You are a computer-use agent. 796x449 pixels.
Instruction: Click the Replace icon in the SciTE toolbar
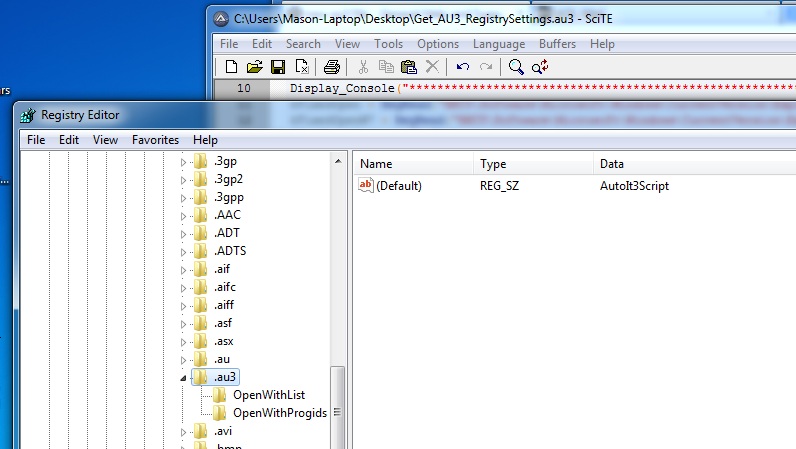(540, 67)
